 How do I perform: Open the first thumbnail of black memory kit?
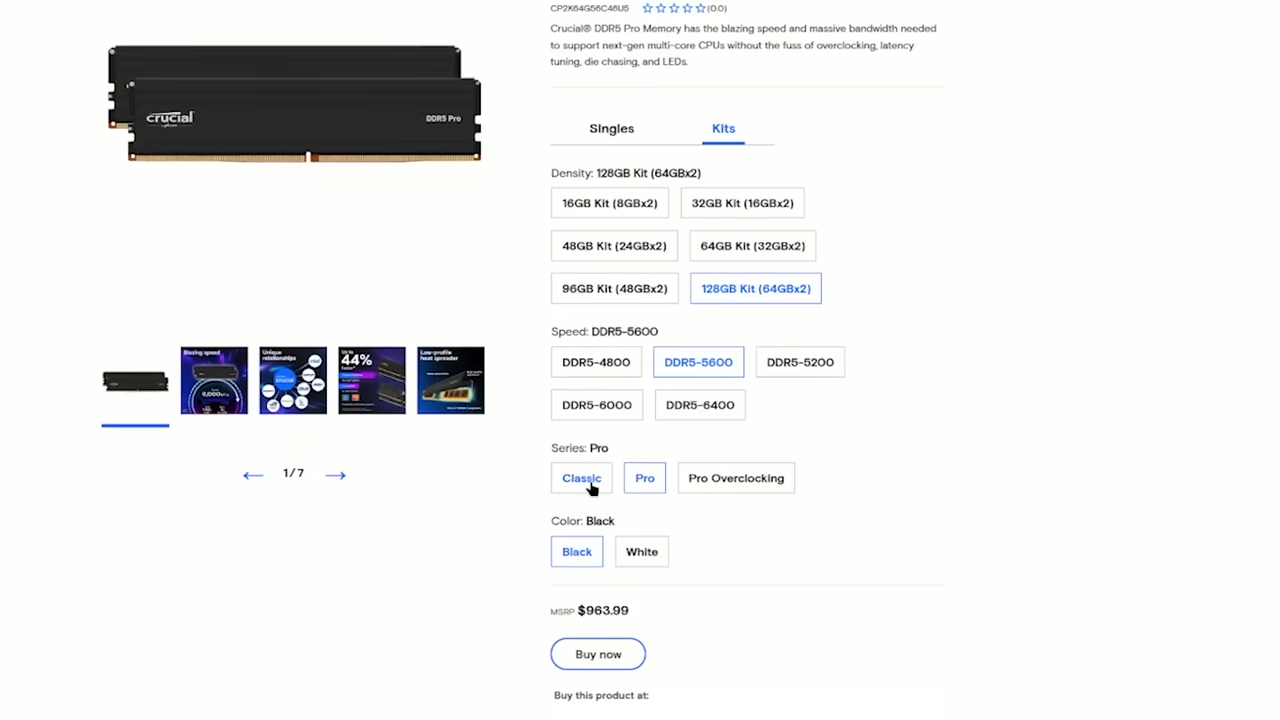(x=135, y=381)
